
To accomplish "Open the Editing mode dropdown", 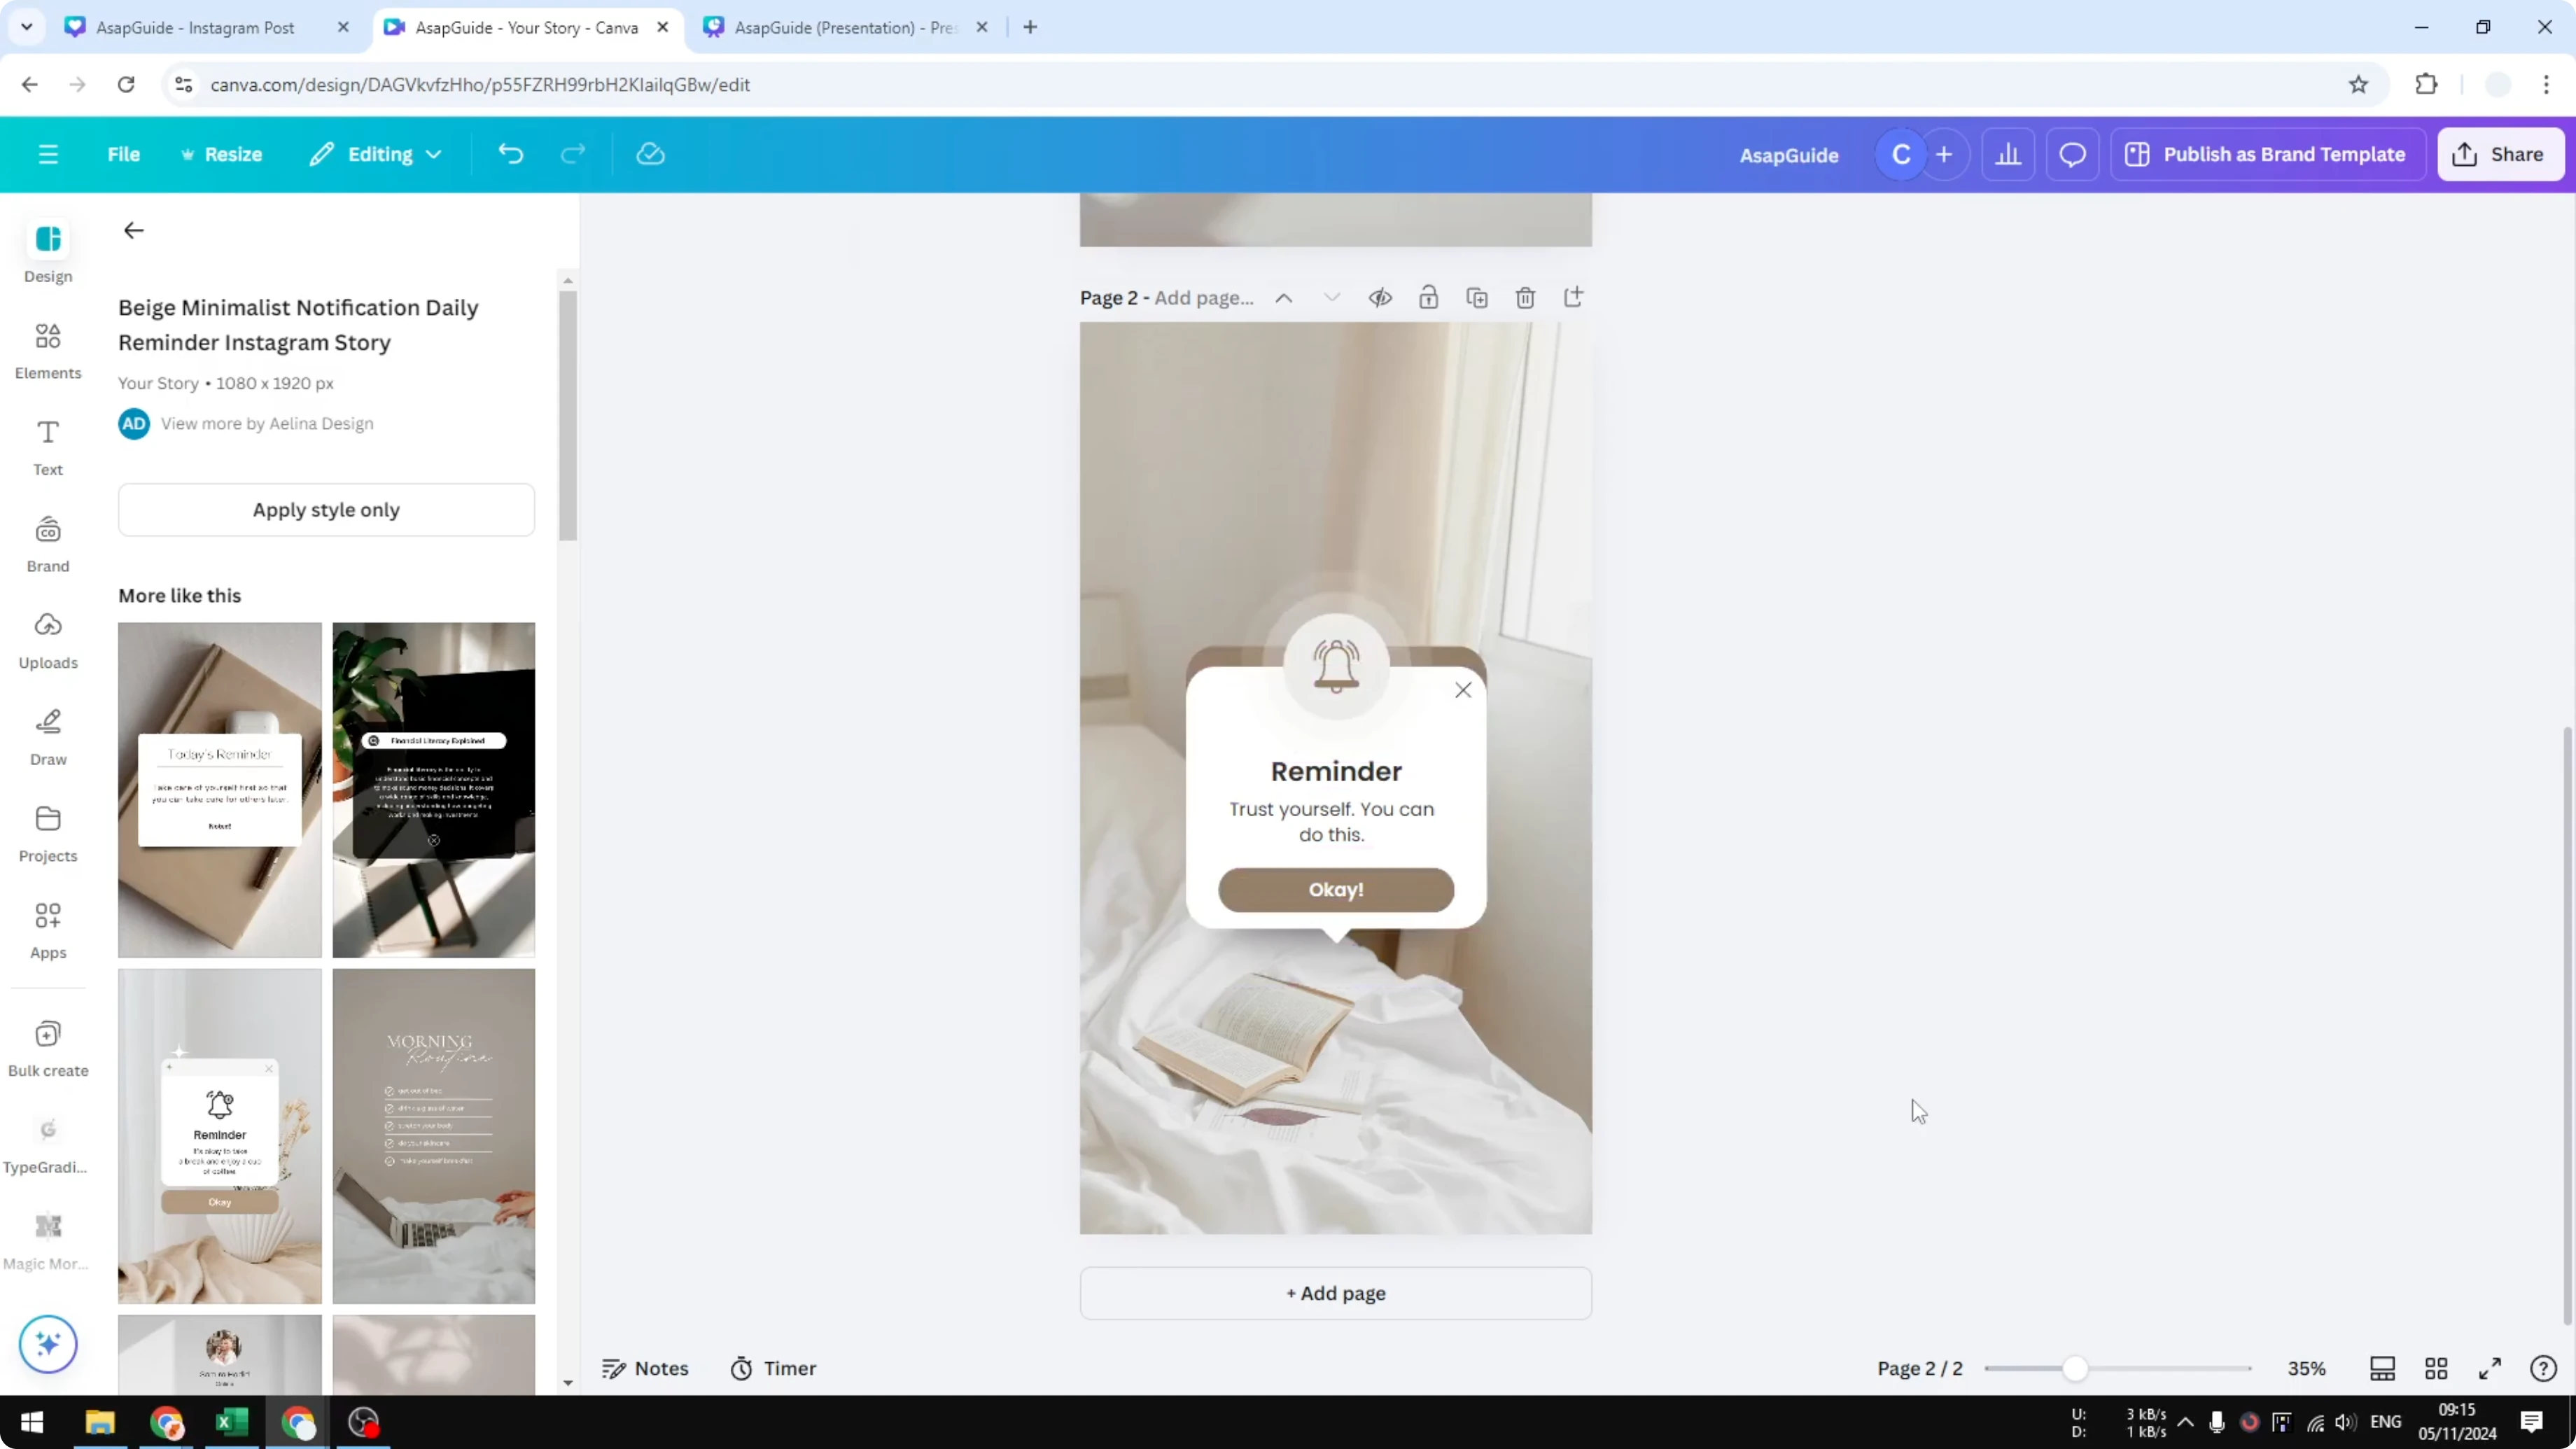I will [376, 154].
